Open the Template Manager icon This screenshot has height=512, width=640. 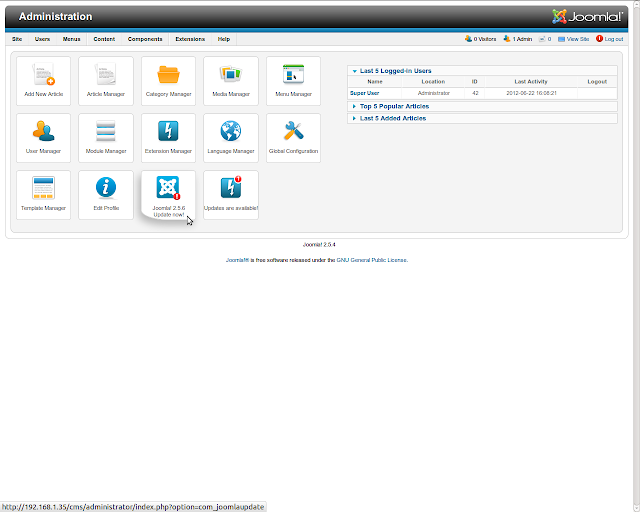[x=43, y=195]
